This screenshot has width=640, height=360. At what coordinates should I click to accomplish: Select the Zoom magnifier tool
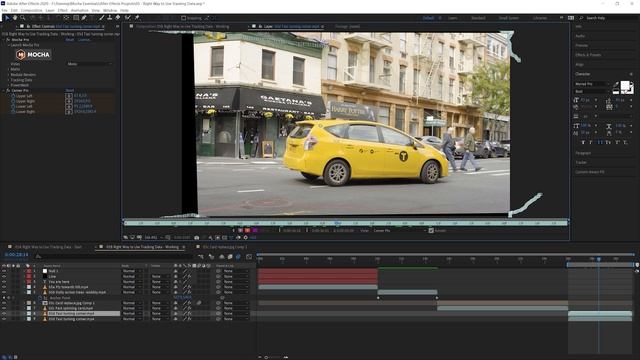tap(23, 18)
